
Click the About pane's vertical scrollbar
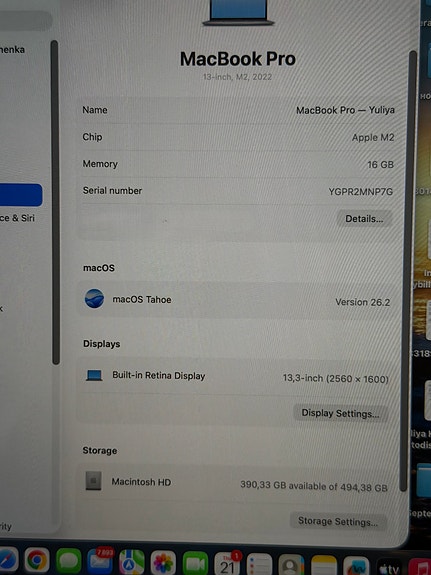click(412, 271)
